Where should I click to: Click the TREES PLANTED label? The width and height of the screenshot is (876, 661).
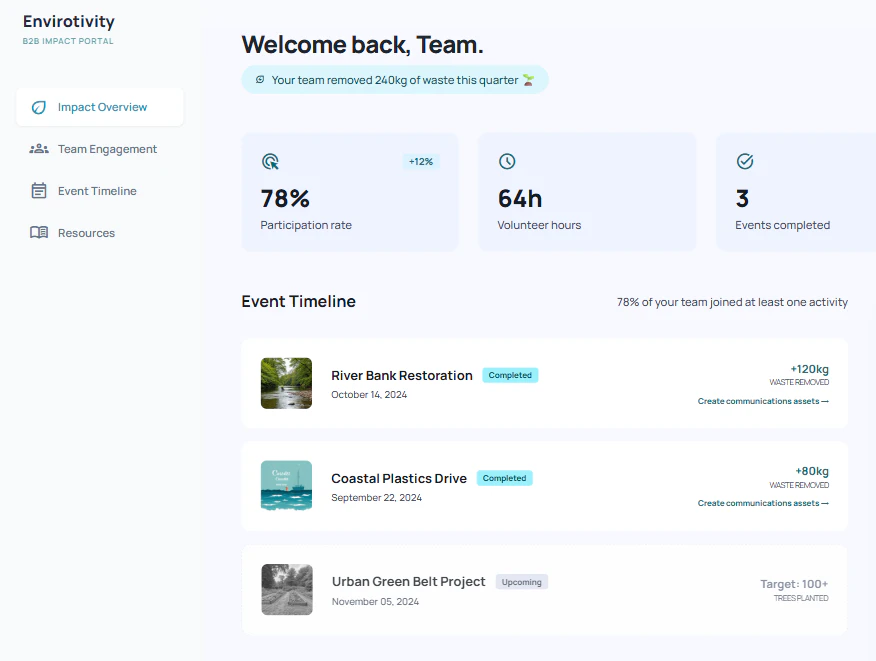click(801, 598)
